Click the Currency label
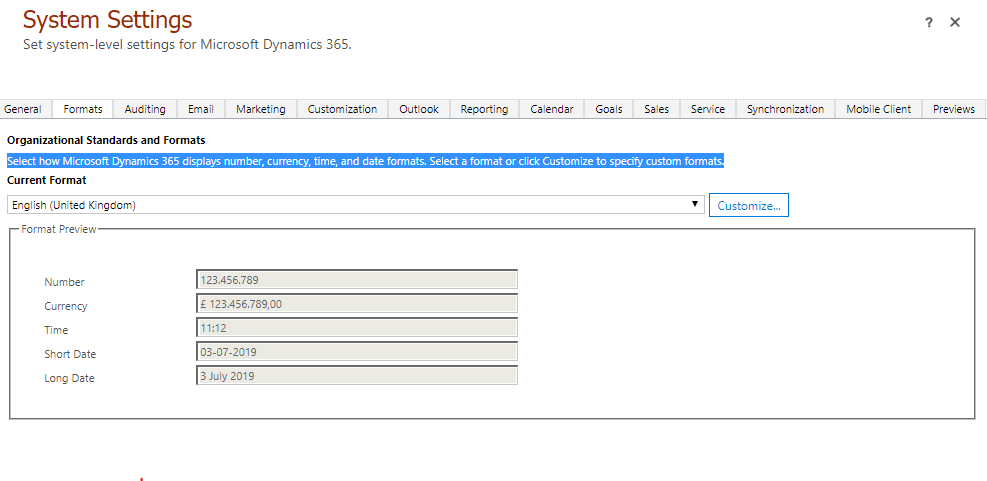This screenshot has height=481, width=987. [65, 306]
